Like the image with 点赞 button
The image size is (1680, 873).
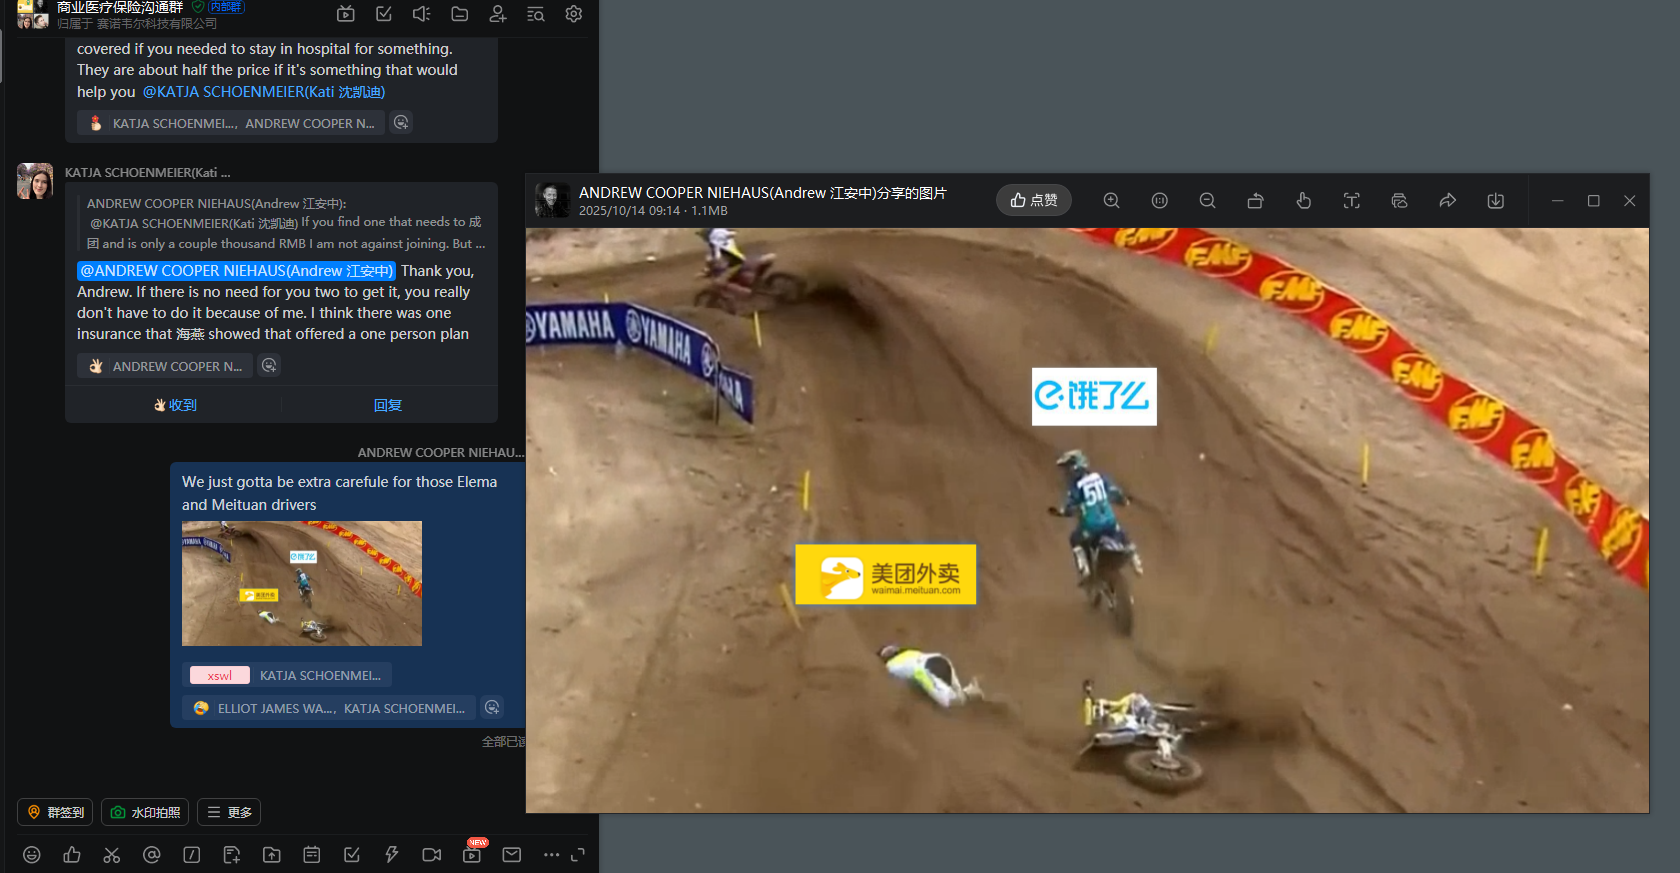pos(1033,200)
